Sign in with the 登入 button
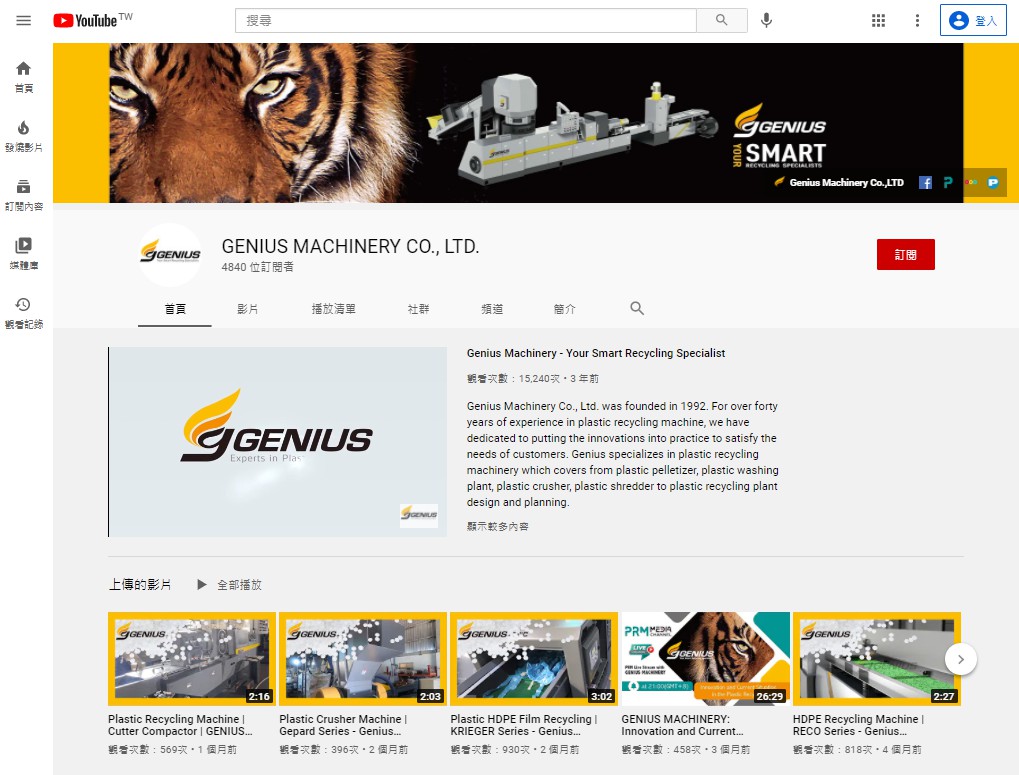 [973, 21]
